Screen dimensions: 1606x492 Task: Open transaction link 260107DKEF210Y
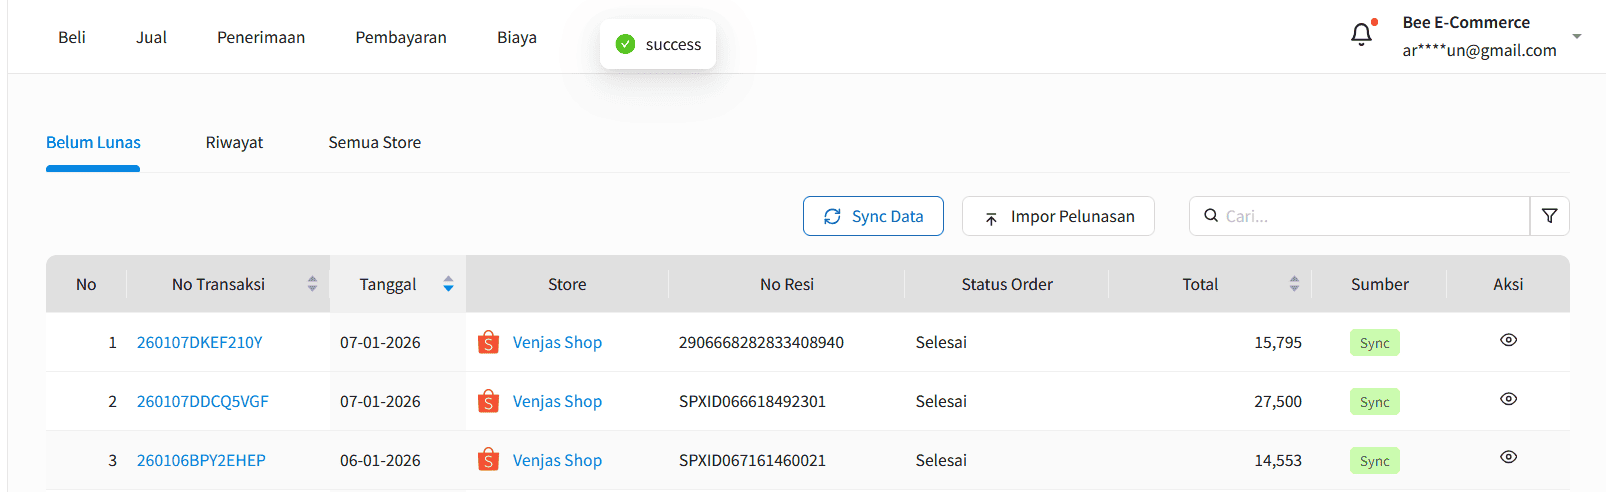point(200,343)
